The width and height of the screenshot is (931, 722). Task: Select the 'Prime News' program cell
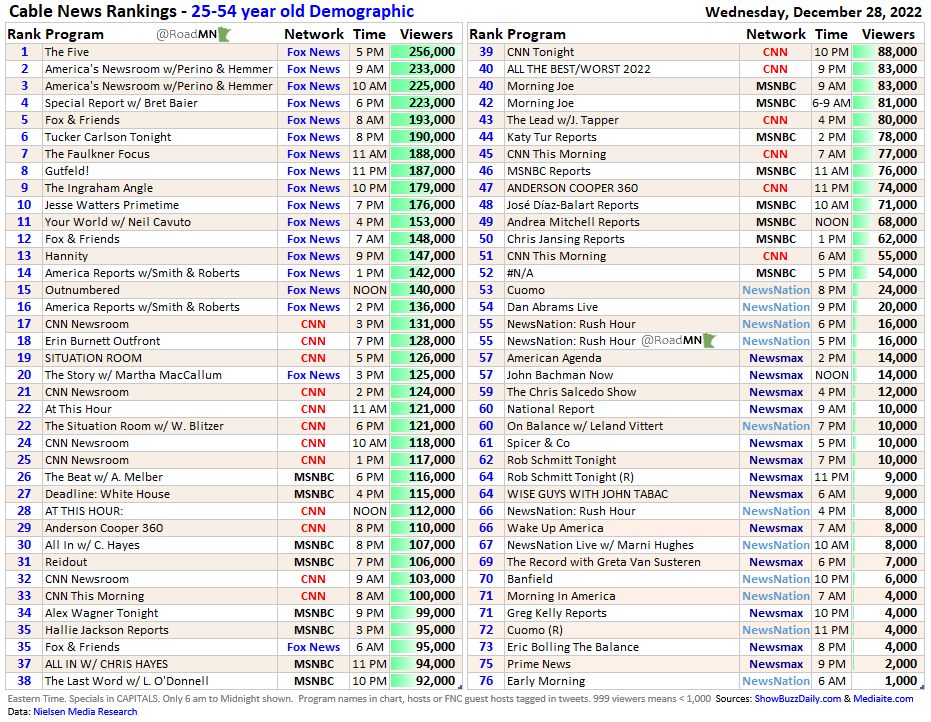pyautogui.click(x=622, y=664)
